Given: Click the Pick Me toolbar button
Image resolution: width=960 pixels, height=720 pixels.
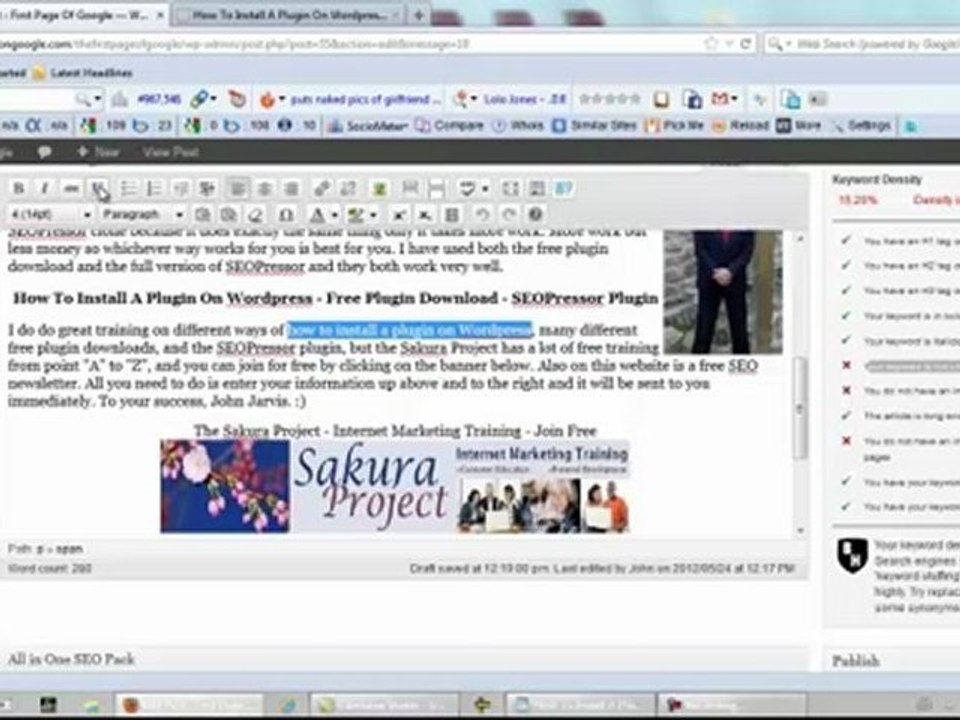Looking at the screenshot, I should (675, 126).
